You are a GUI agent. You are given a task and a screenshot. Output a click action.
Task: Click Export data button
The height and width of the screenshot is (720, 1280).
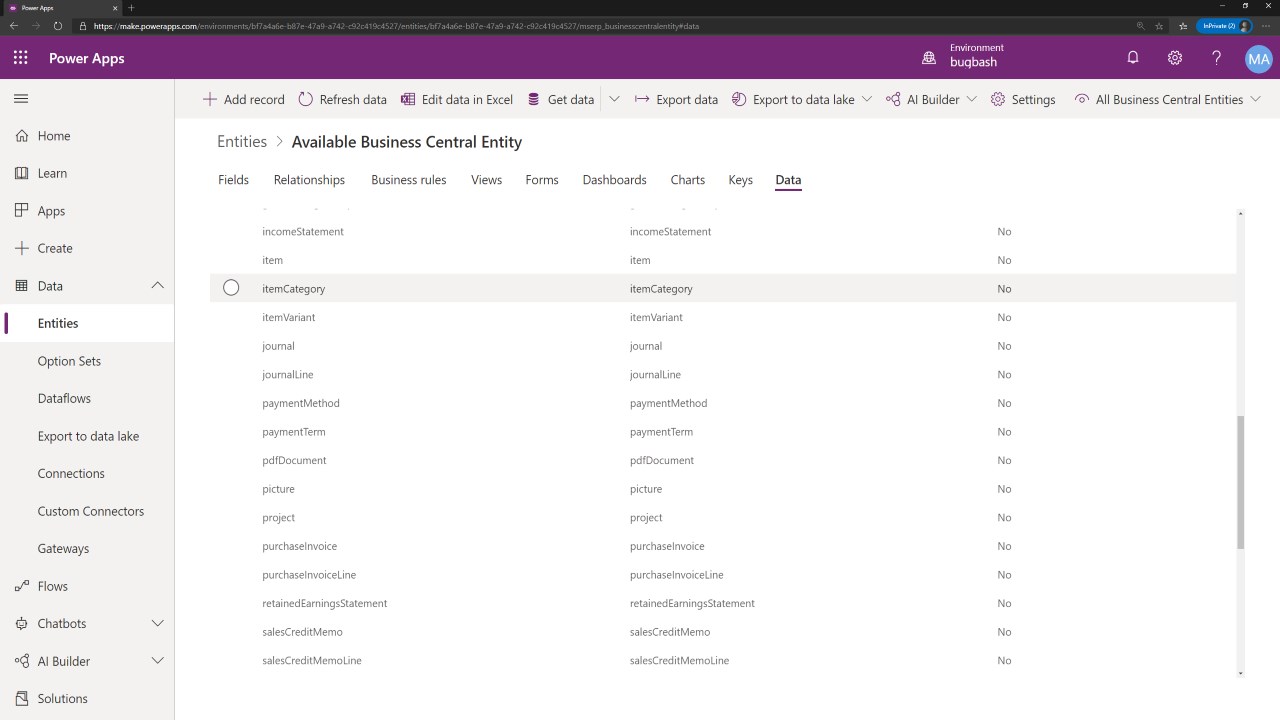676,99
